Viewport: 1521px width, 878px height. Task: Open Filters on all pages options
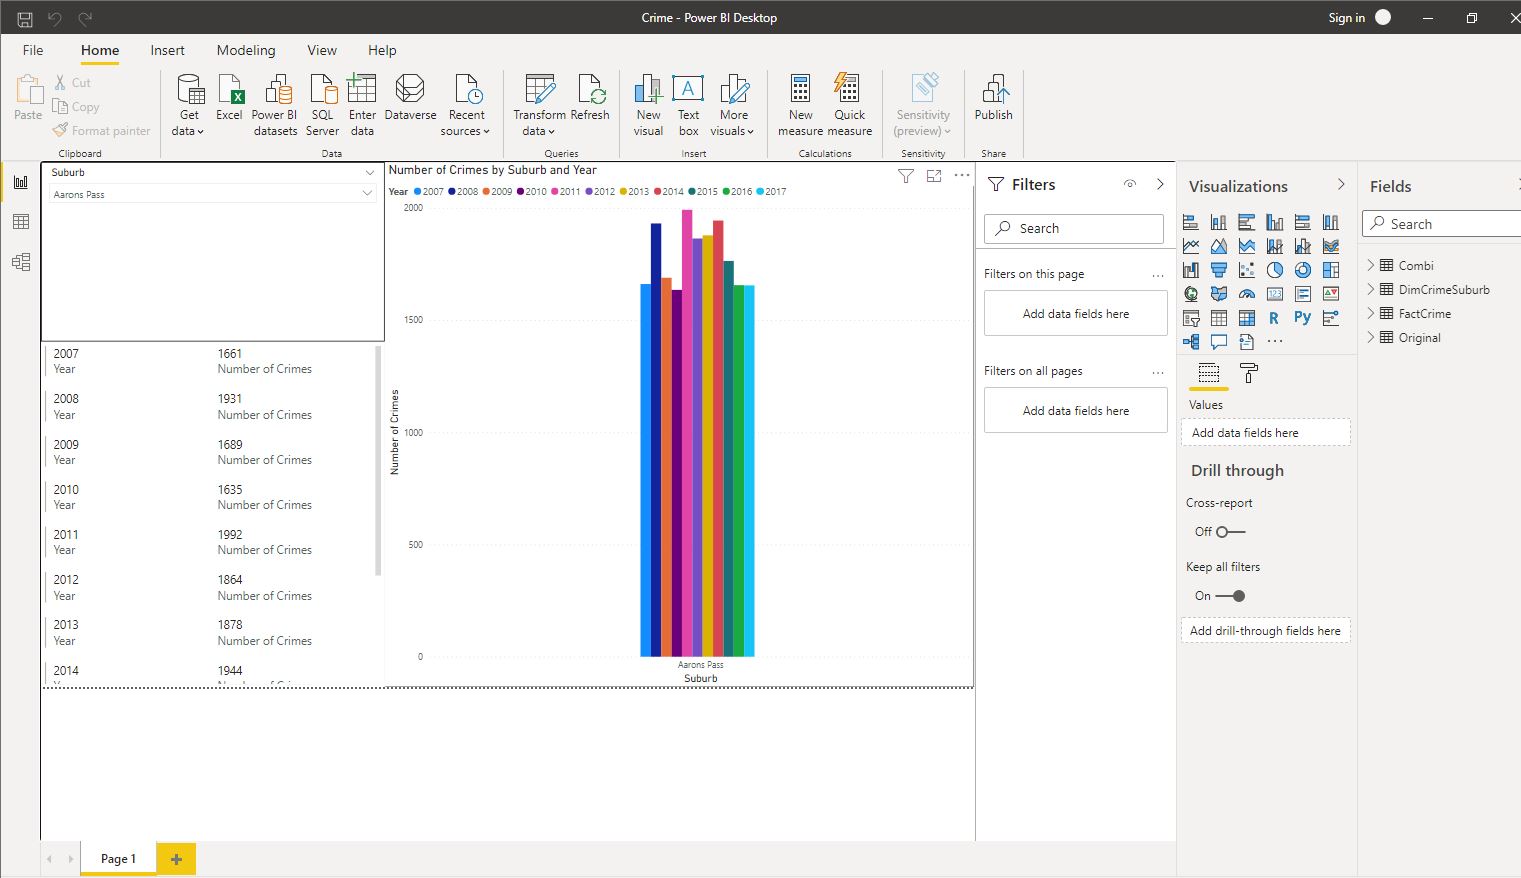(x=1158, y=372)
